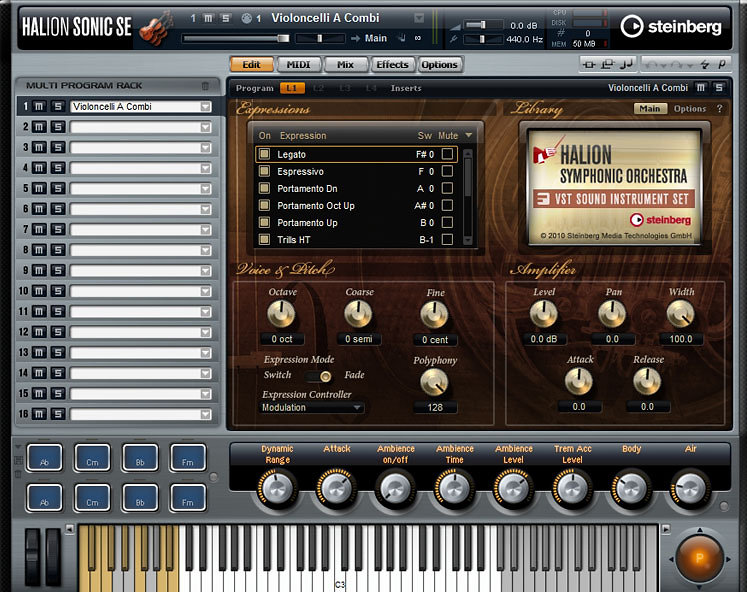Select the Program tab label
Viewport: 747px width, 592px height.
254,88
